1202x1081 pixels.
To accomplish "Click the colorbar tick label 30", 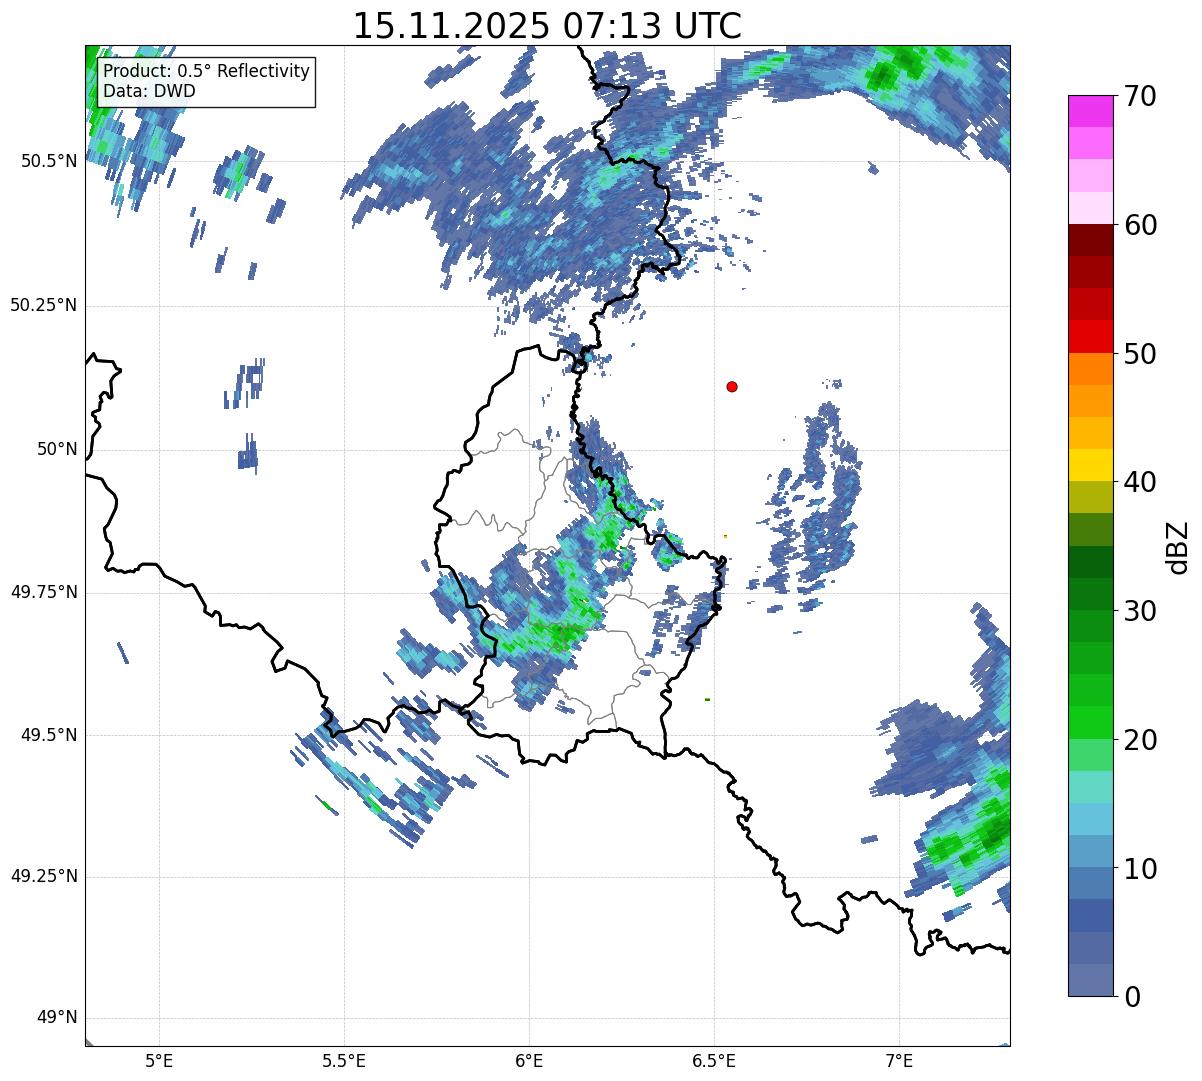I will point(1140,611).
